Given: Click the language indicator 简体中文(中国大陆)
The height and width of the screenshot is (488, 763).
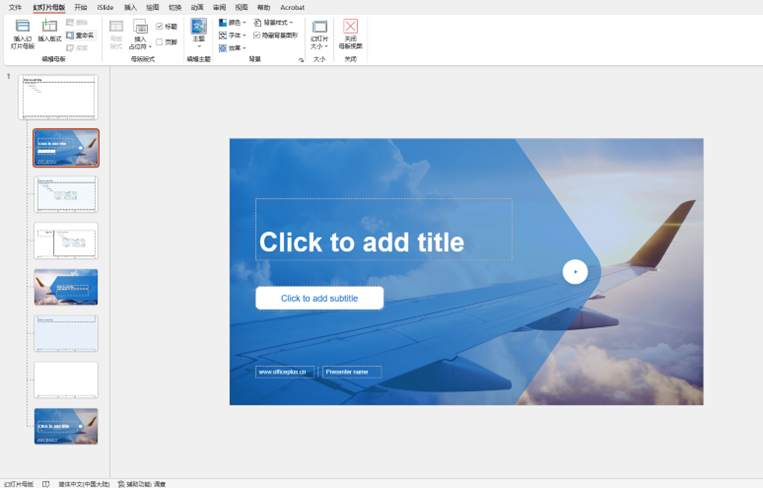Looking at the screenshot, I should click(84, 484).
